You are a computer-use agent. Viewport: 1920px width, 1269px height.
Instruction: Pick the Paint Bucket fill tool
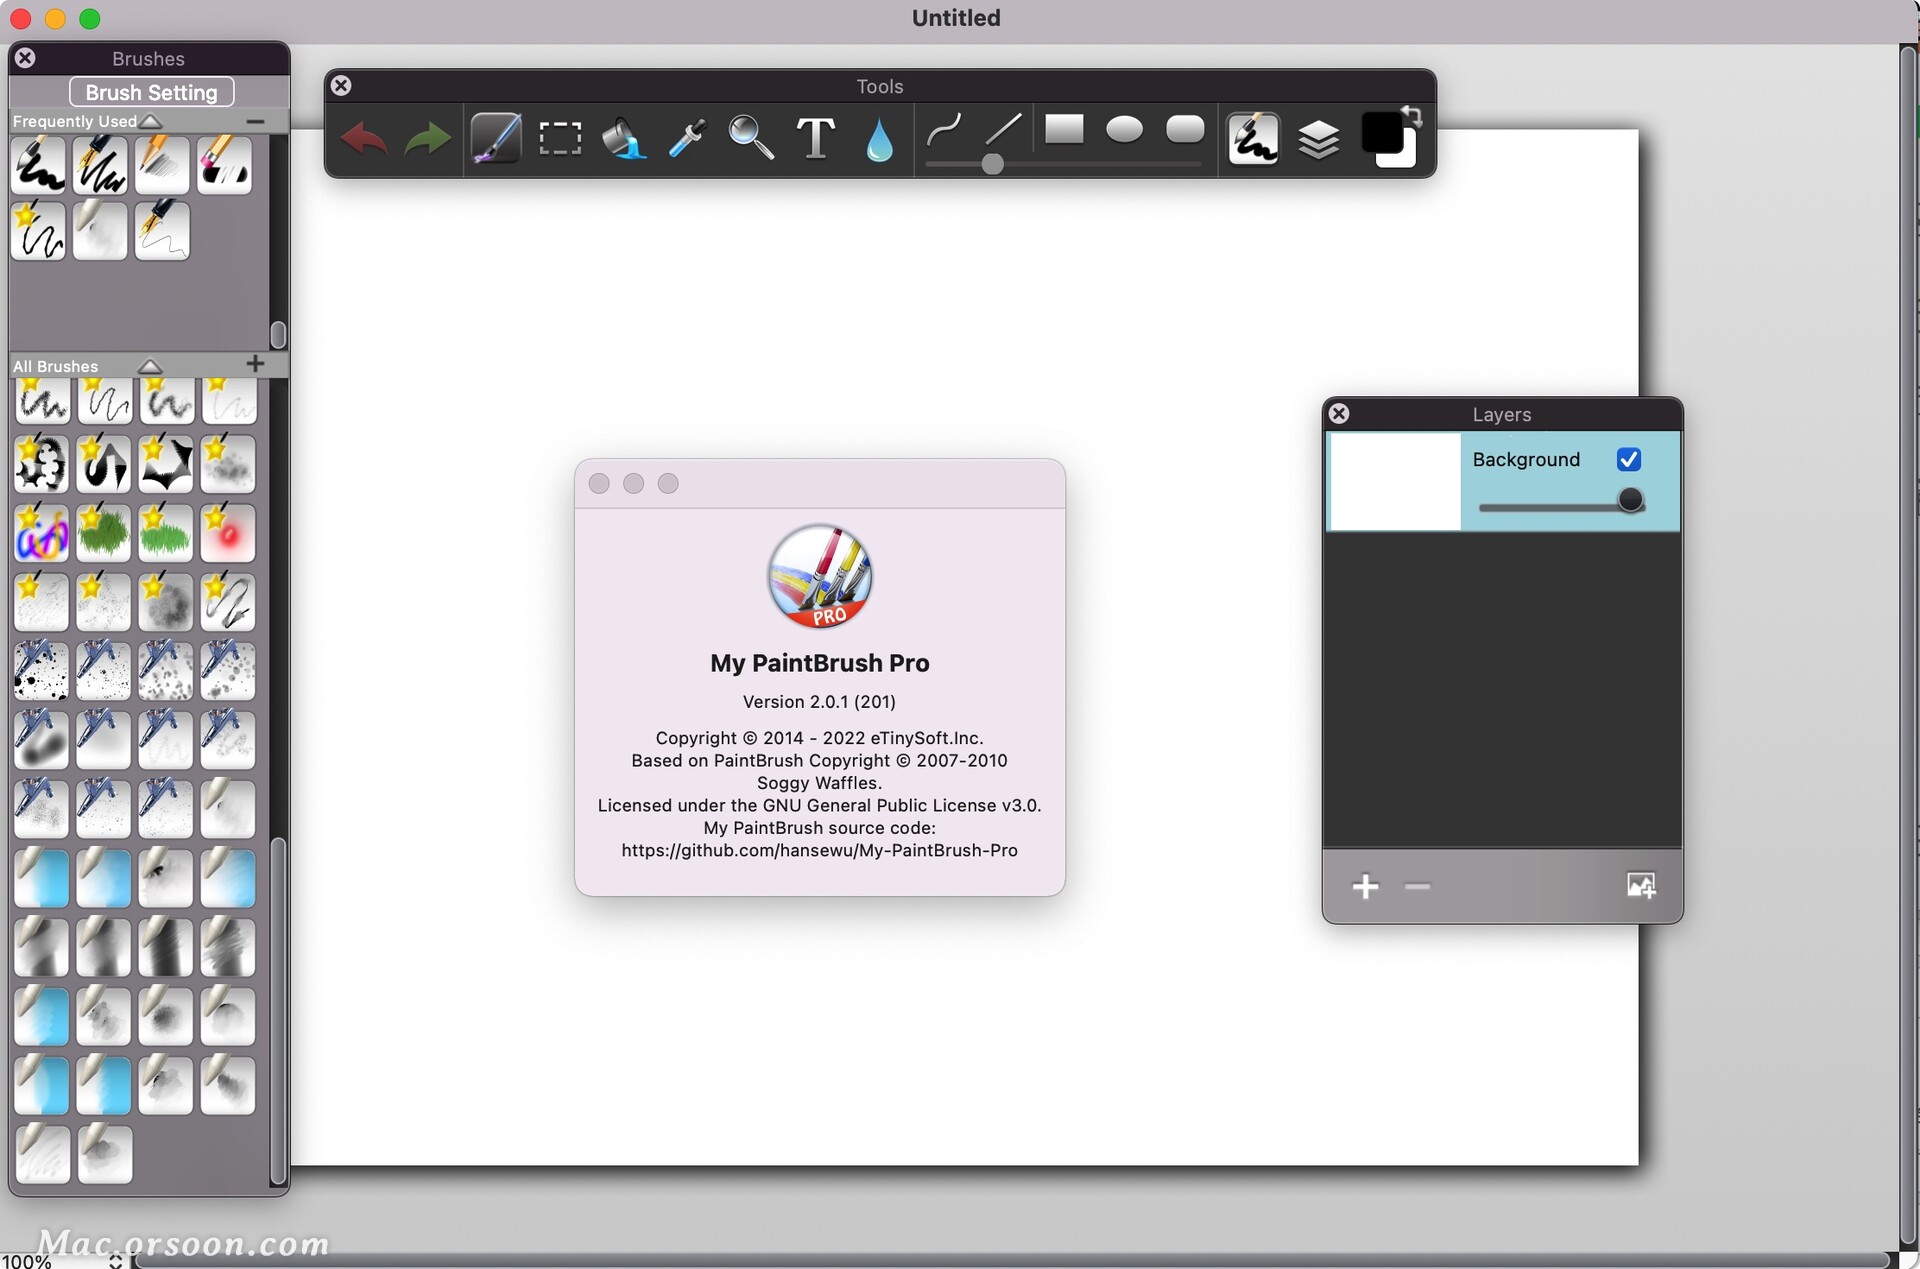624,139
